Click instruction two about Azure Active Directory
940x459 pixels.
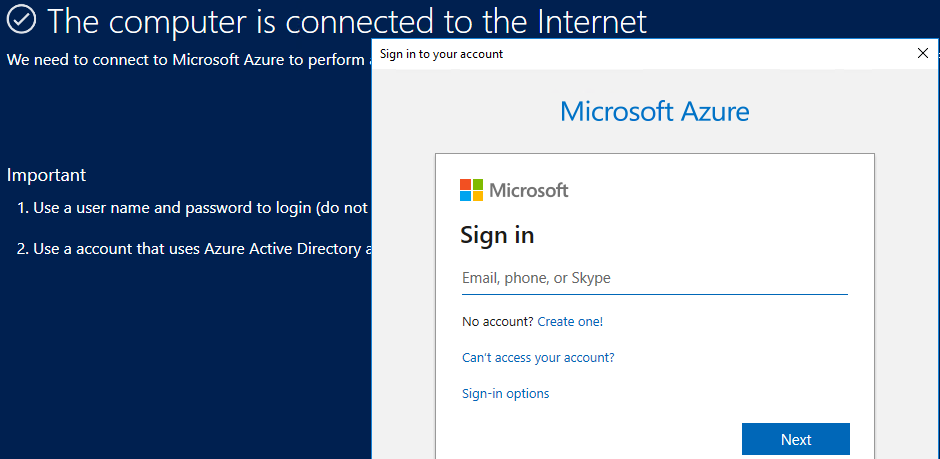[194, 249]
